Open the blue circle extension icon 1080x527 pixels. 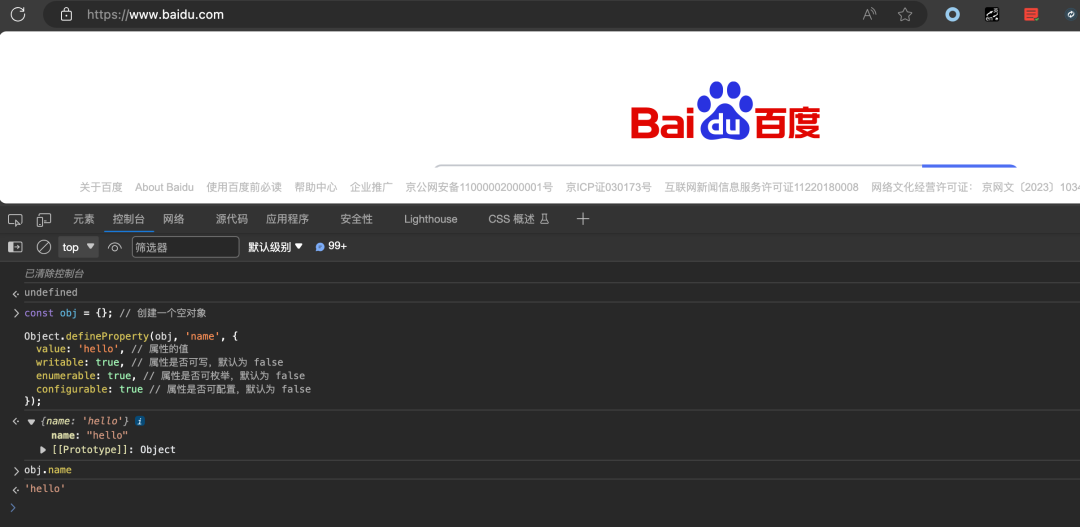coord(953,14)
